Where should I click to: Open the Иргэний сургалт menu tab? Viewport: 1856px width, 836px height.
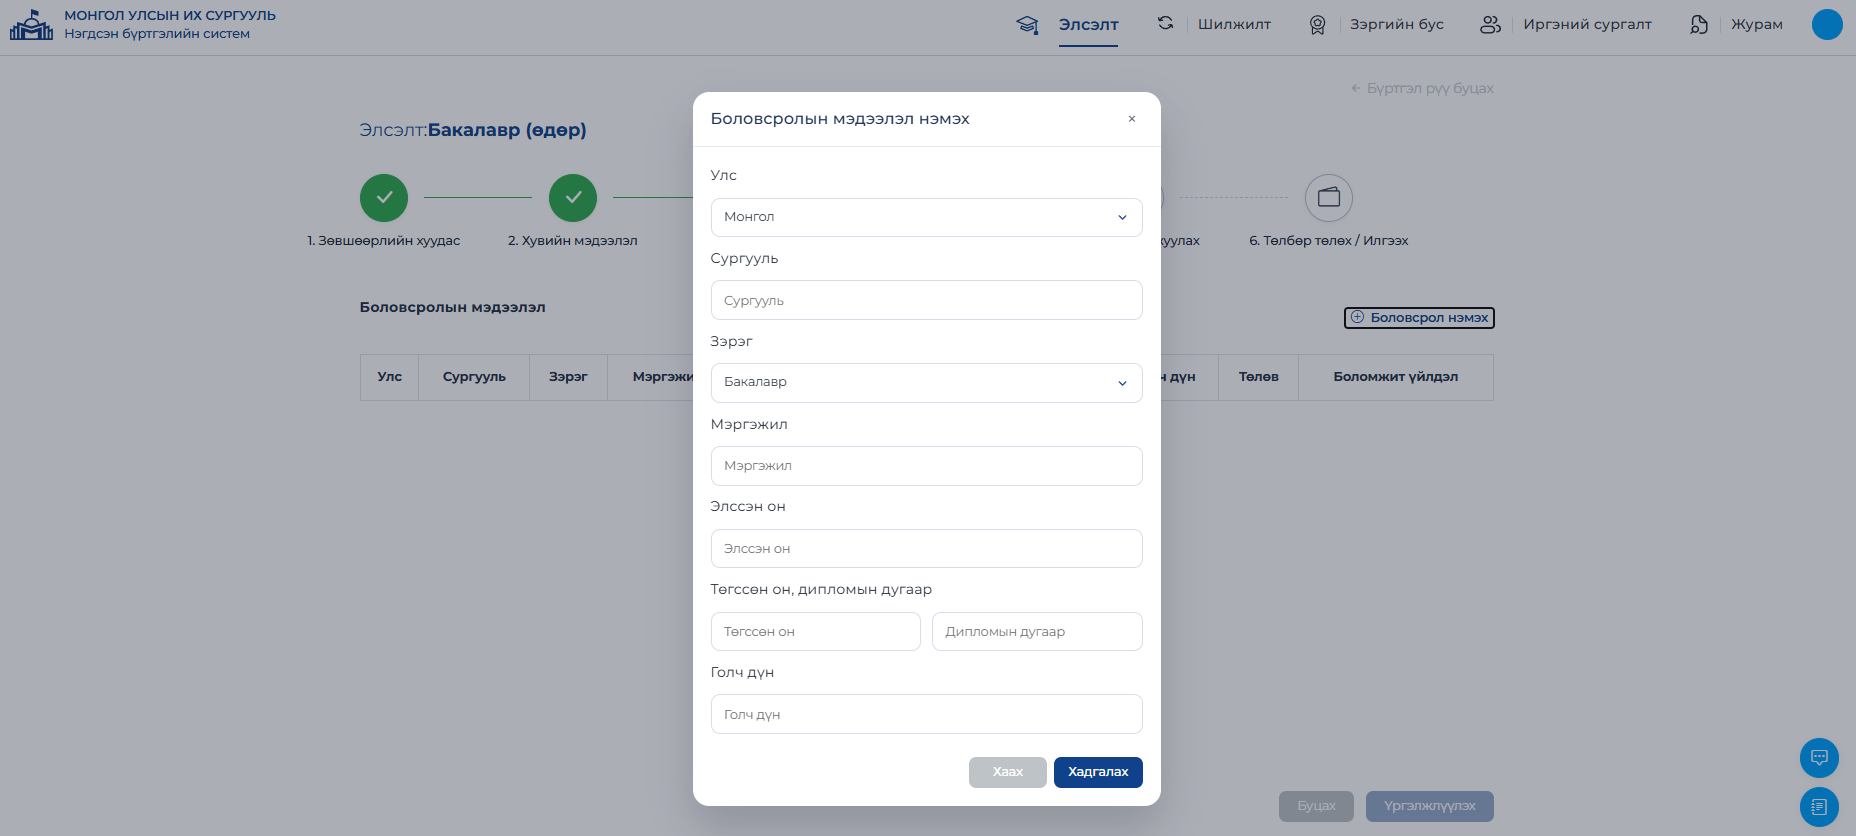[x=1588, y=25]
